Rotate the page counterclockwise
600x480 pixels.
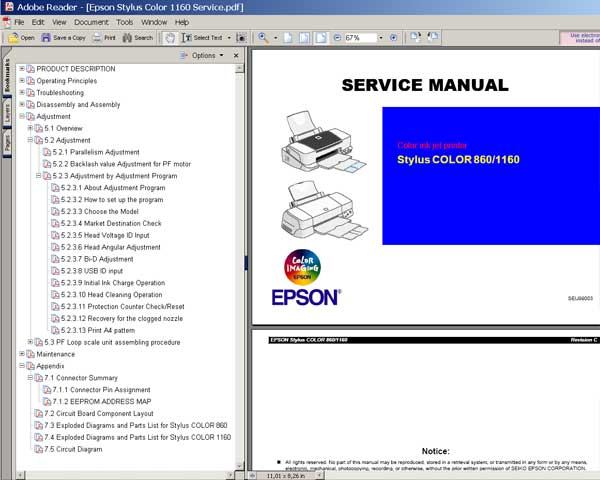coord(433,37)
